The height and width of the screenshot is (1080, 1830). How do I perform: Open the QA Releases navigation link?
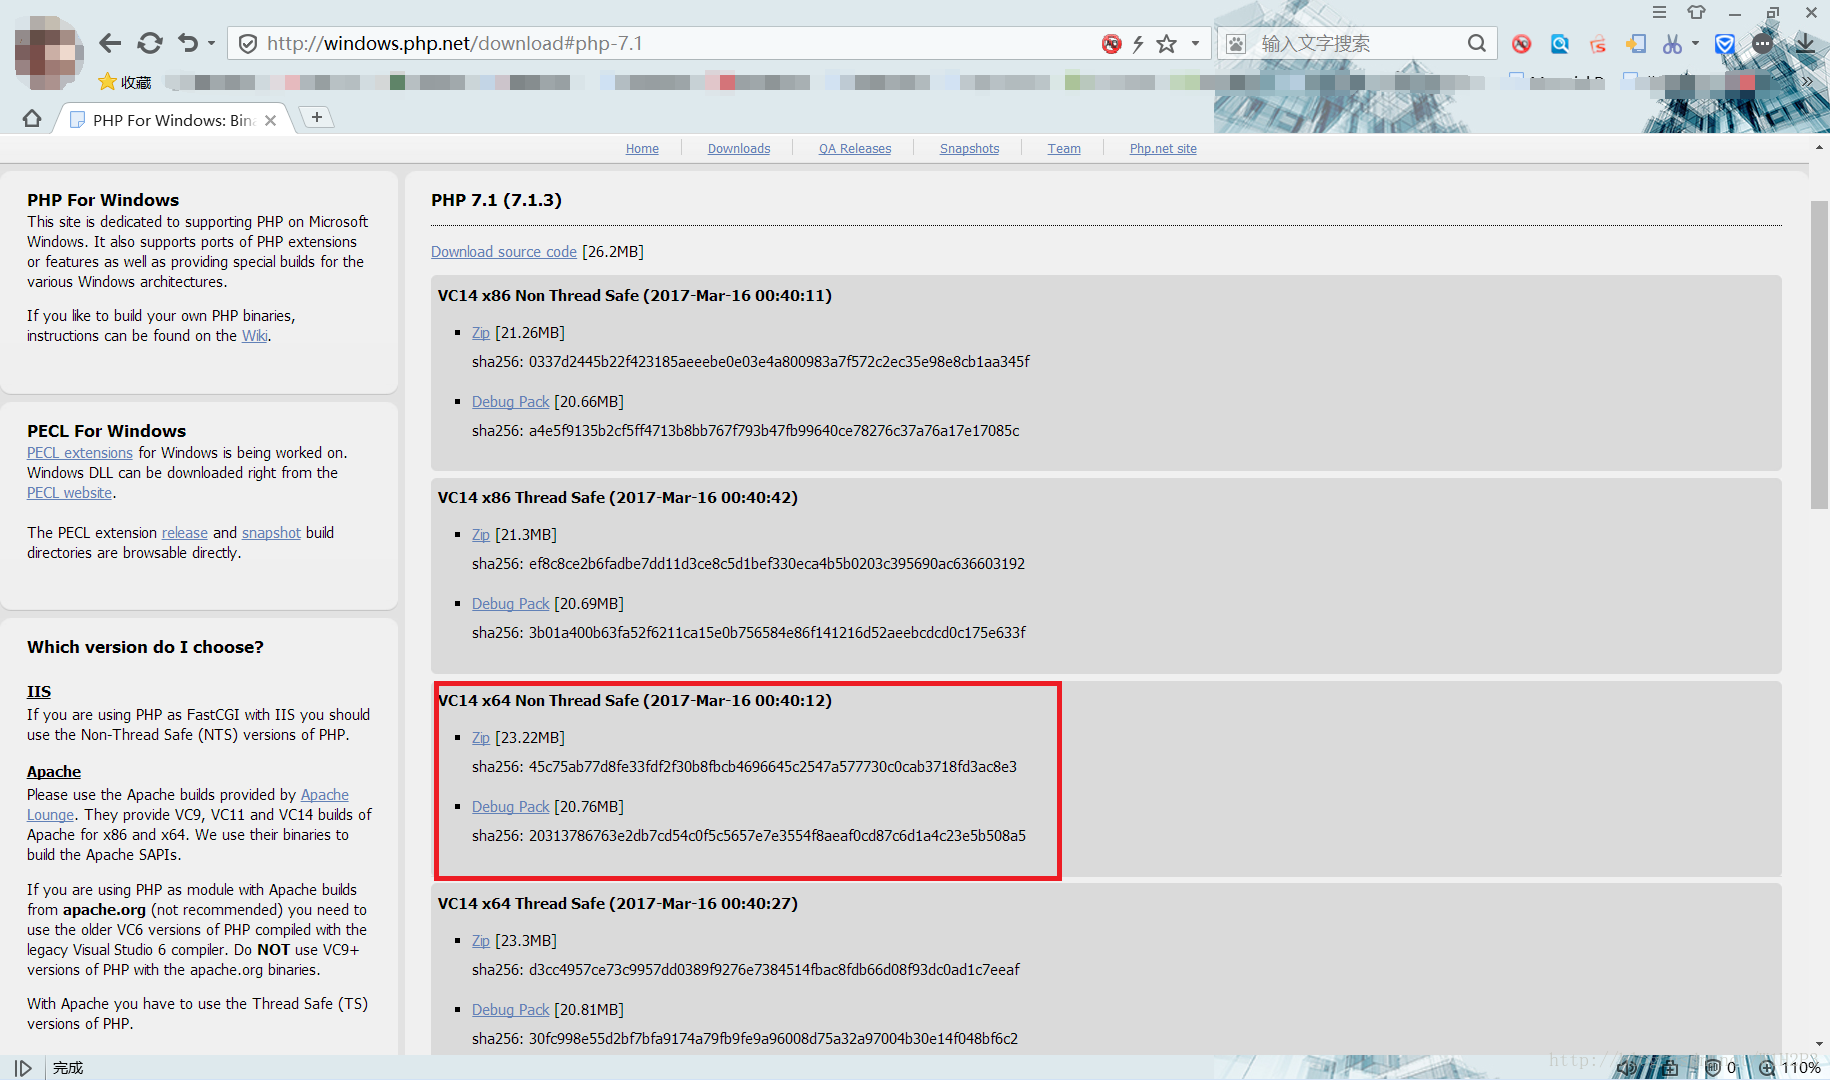(855, 149)
